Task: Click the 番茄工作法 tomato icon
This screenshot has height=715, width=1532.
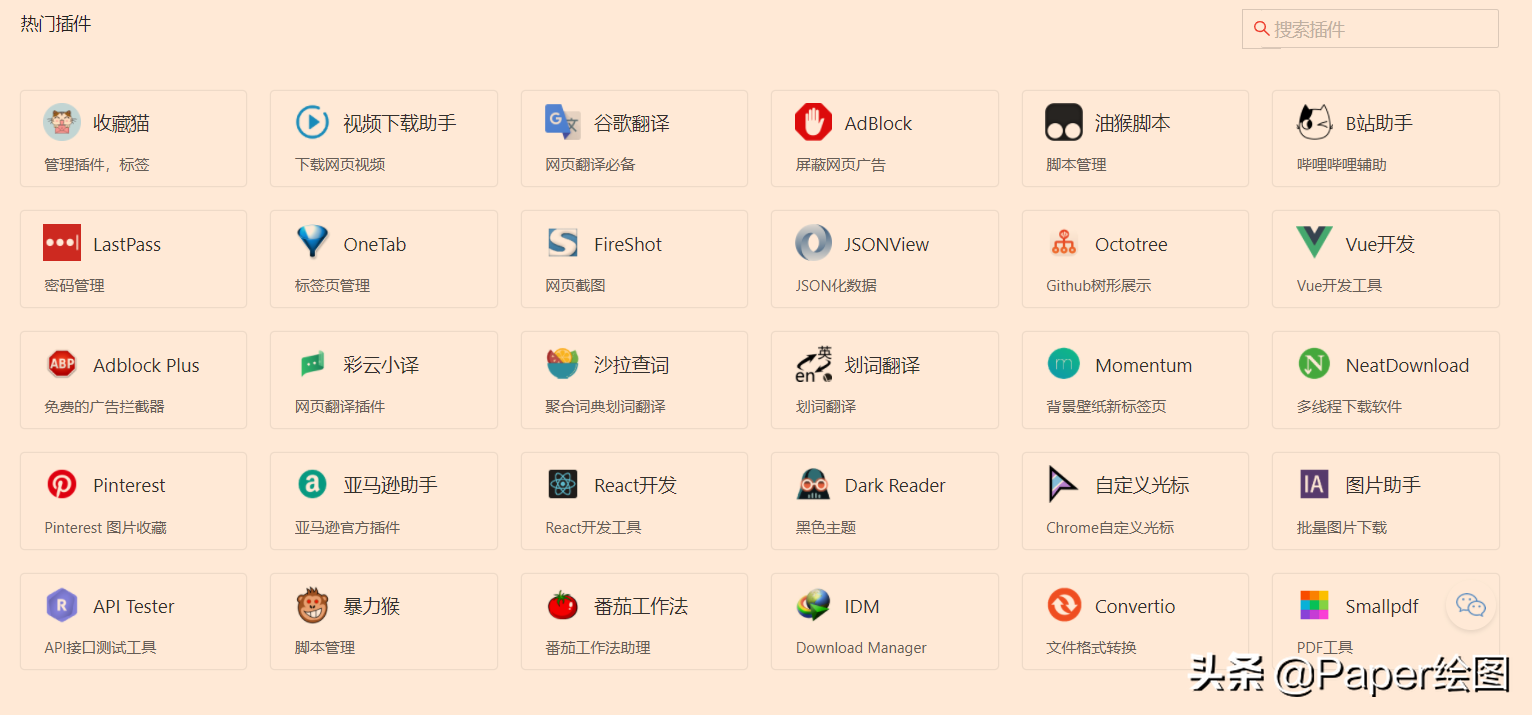Action: (563, 605)
